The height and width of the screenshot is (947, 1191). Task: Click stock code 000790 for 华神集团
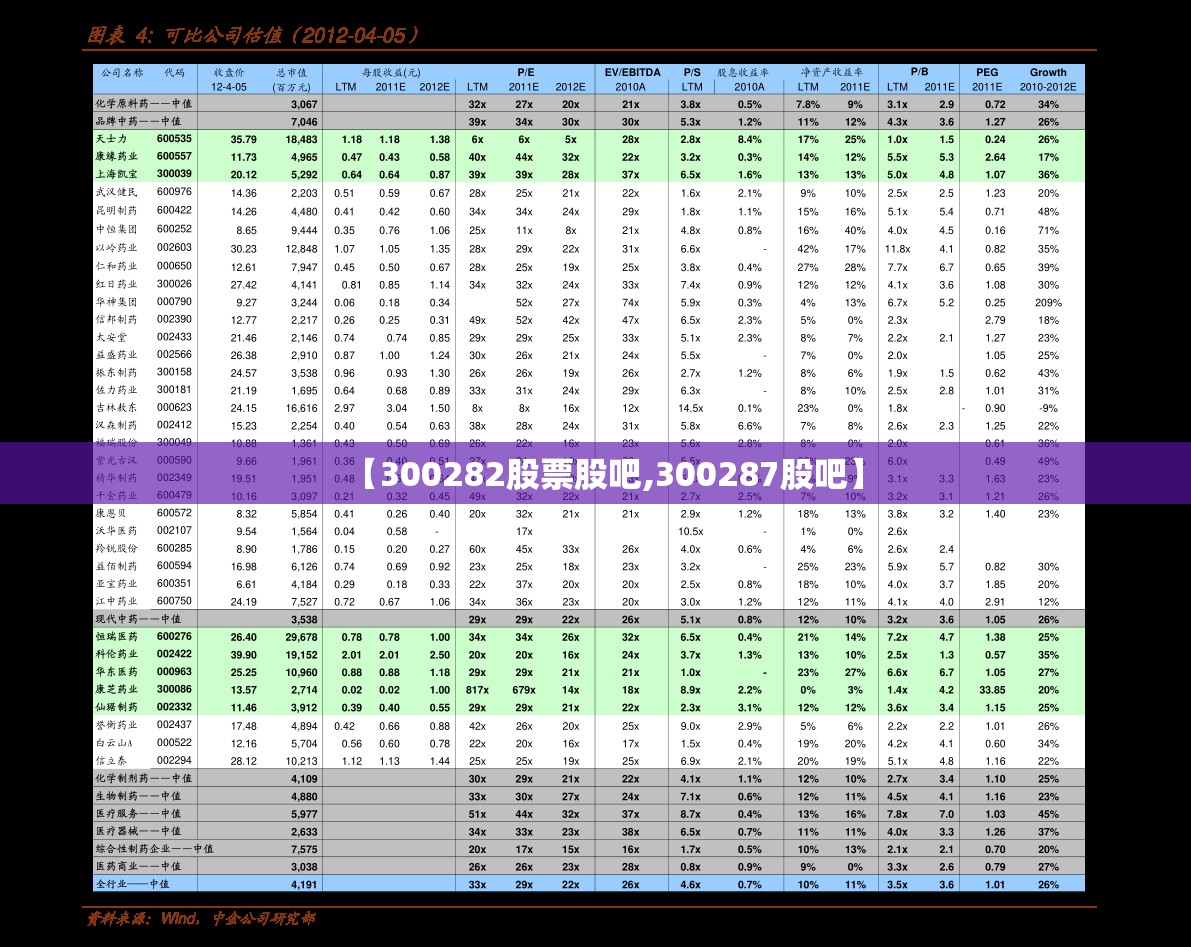tap(174, 301)
